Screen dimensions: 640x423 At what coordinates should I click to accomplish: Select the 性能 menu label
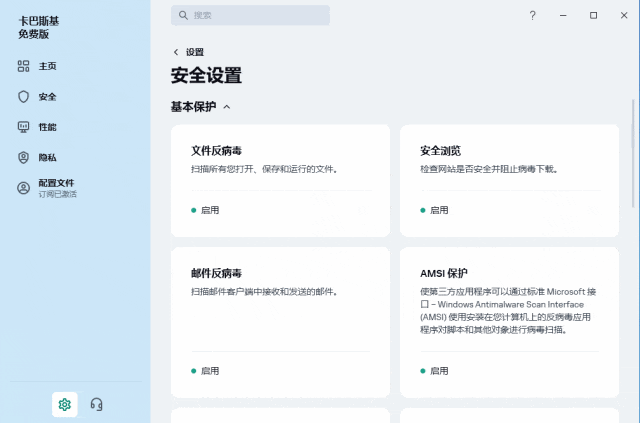tap(47, 127)
